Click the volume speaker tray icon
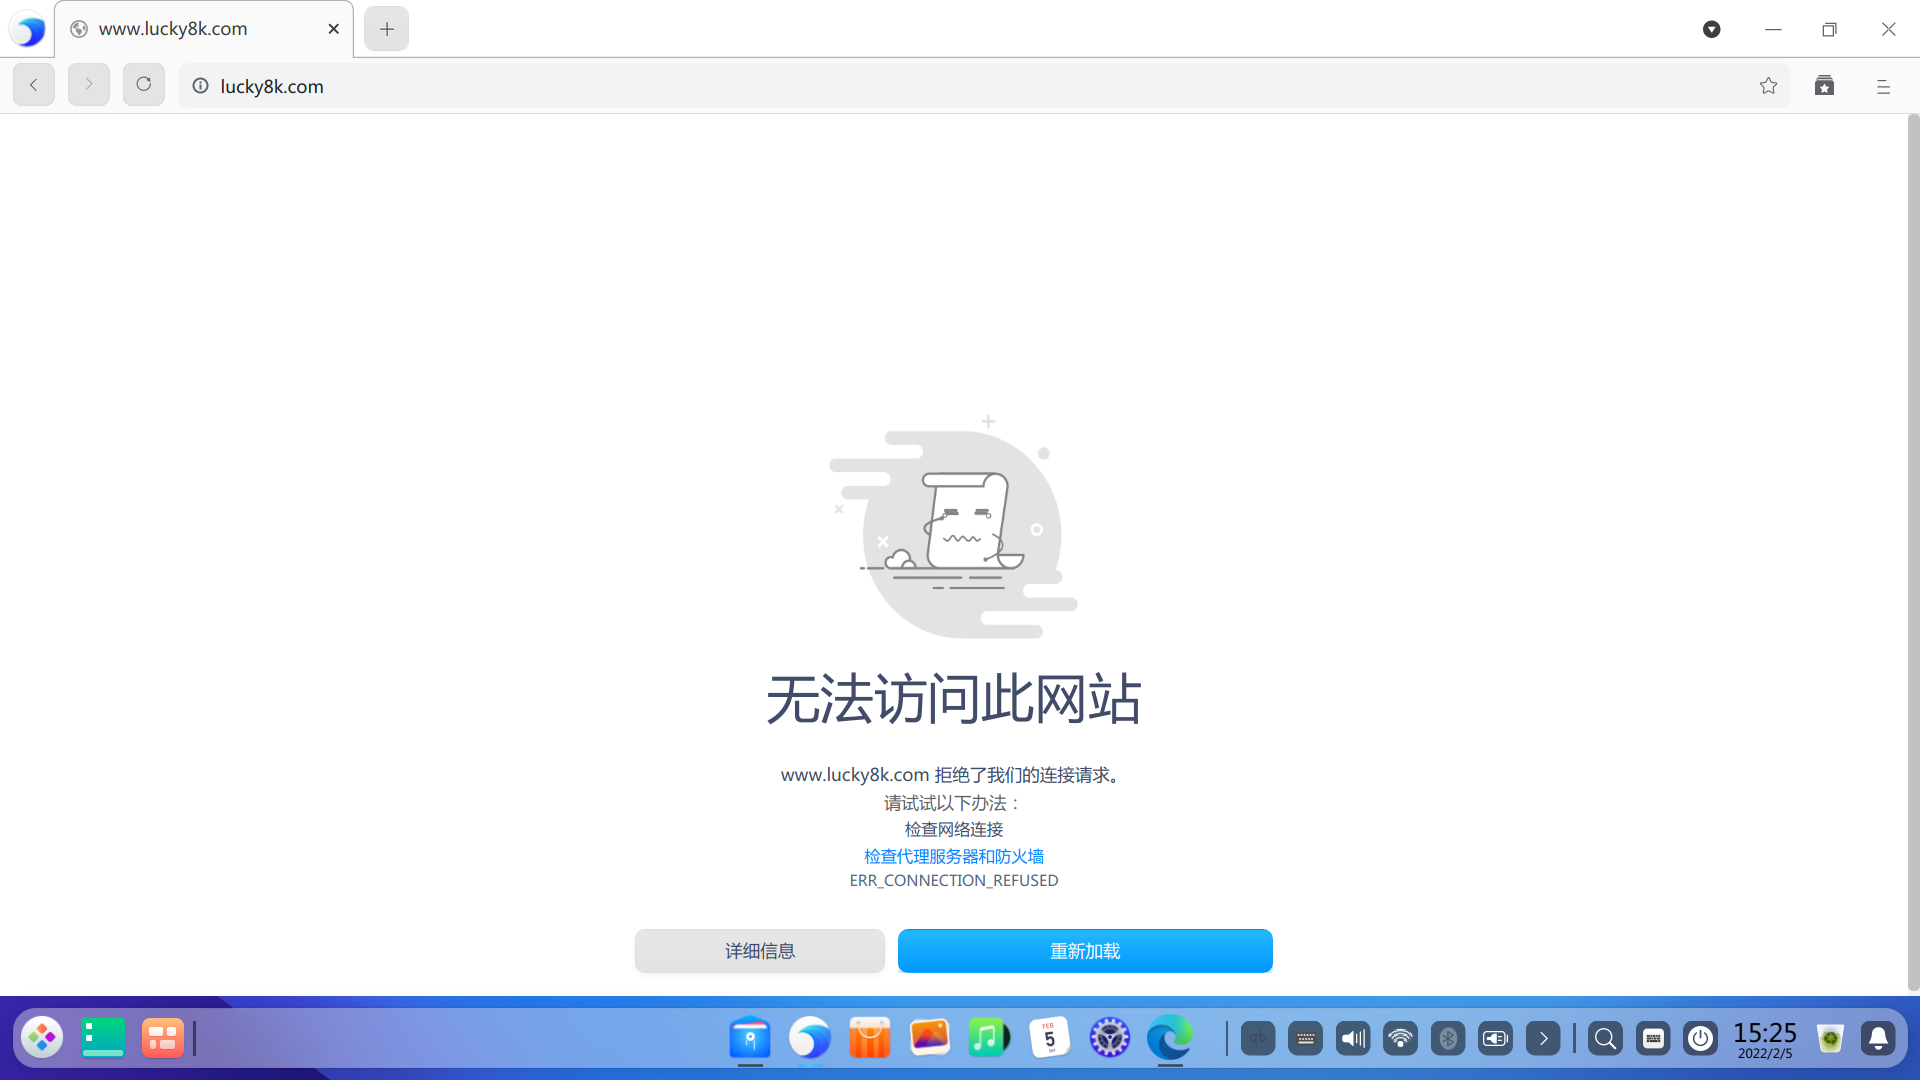 coord(1353,1039)
